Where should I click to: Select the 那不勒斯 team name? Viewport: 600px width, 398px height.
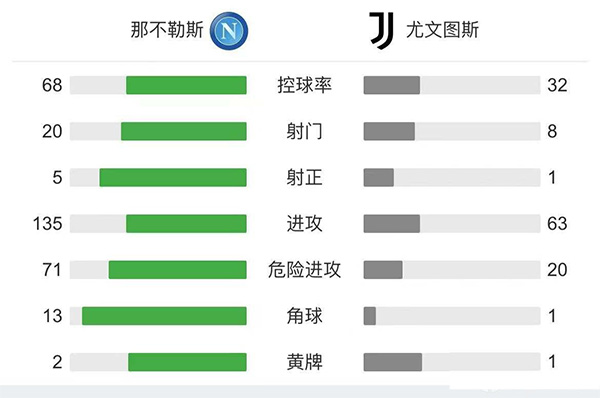[167, 30]
